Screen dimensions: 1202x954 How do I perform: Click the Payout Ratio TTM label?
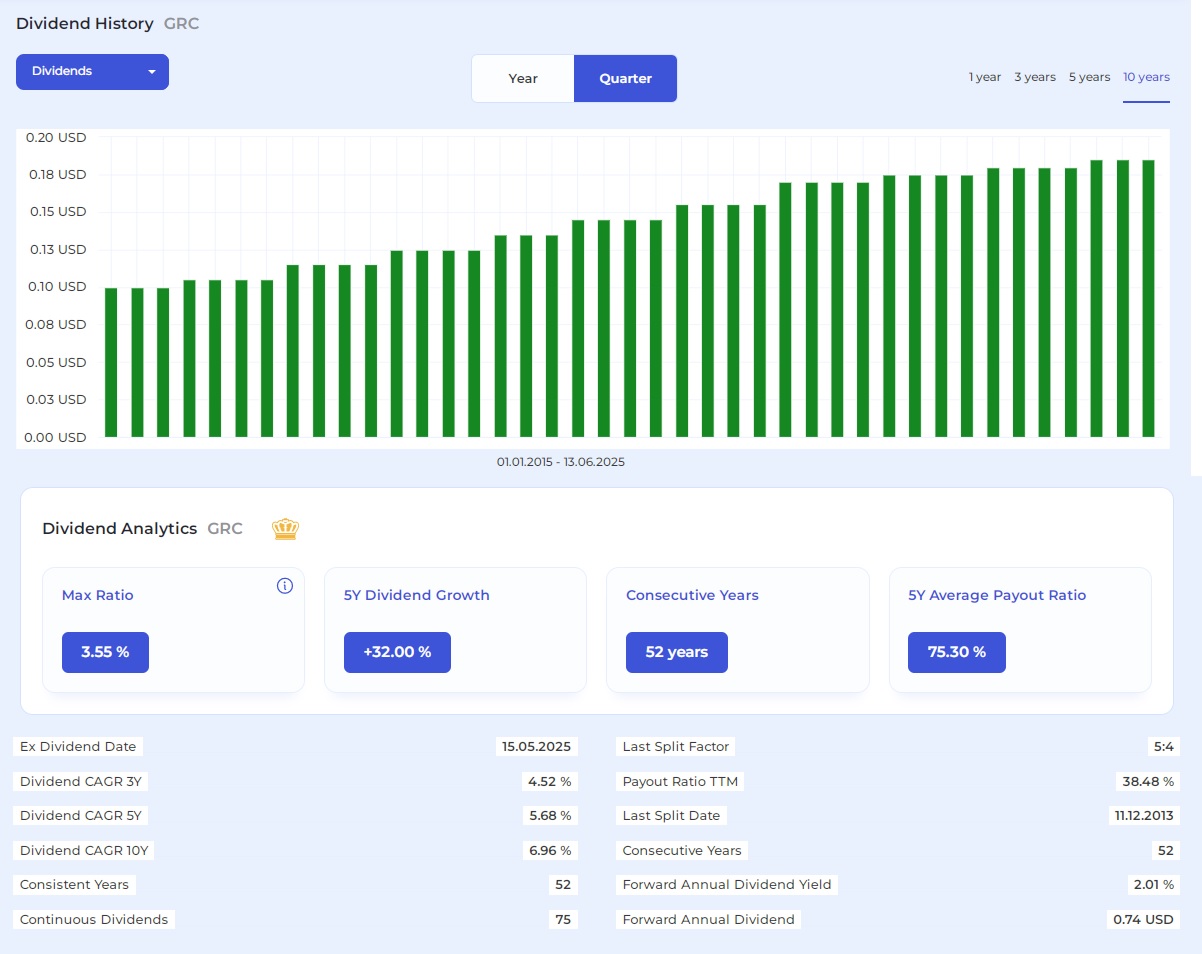(680, 781)
